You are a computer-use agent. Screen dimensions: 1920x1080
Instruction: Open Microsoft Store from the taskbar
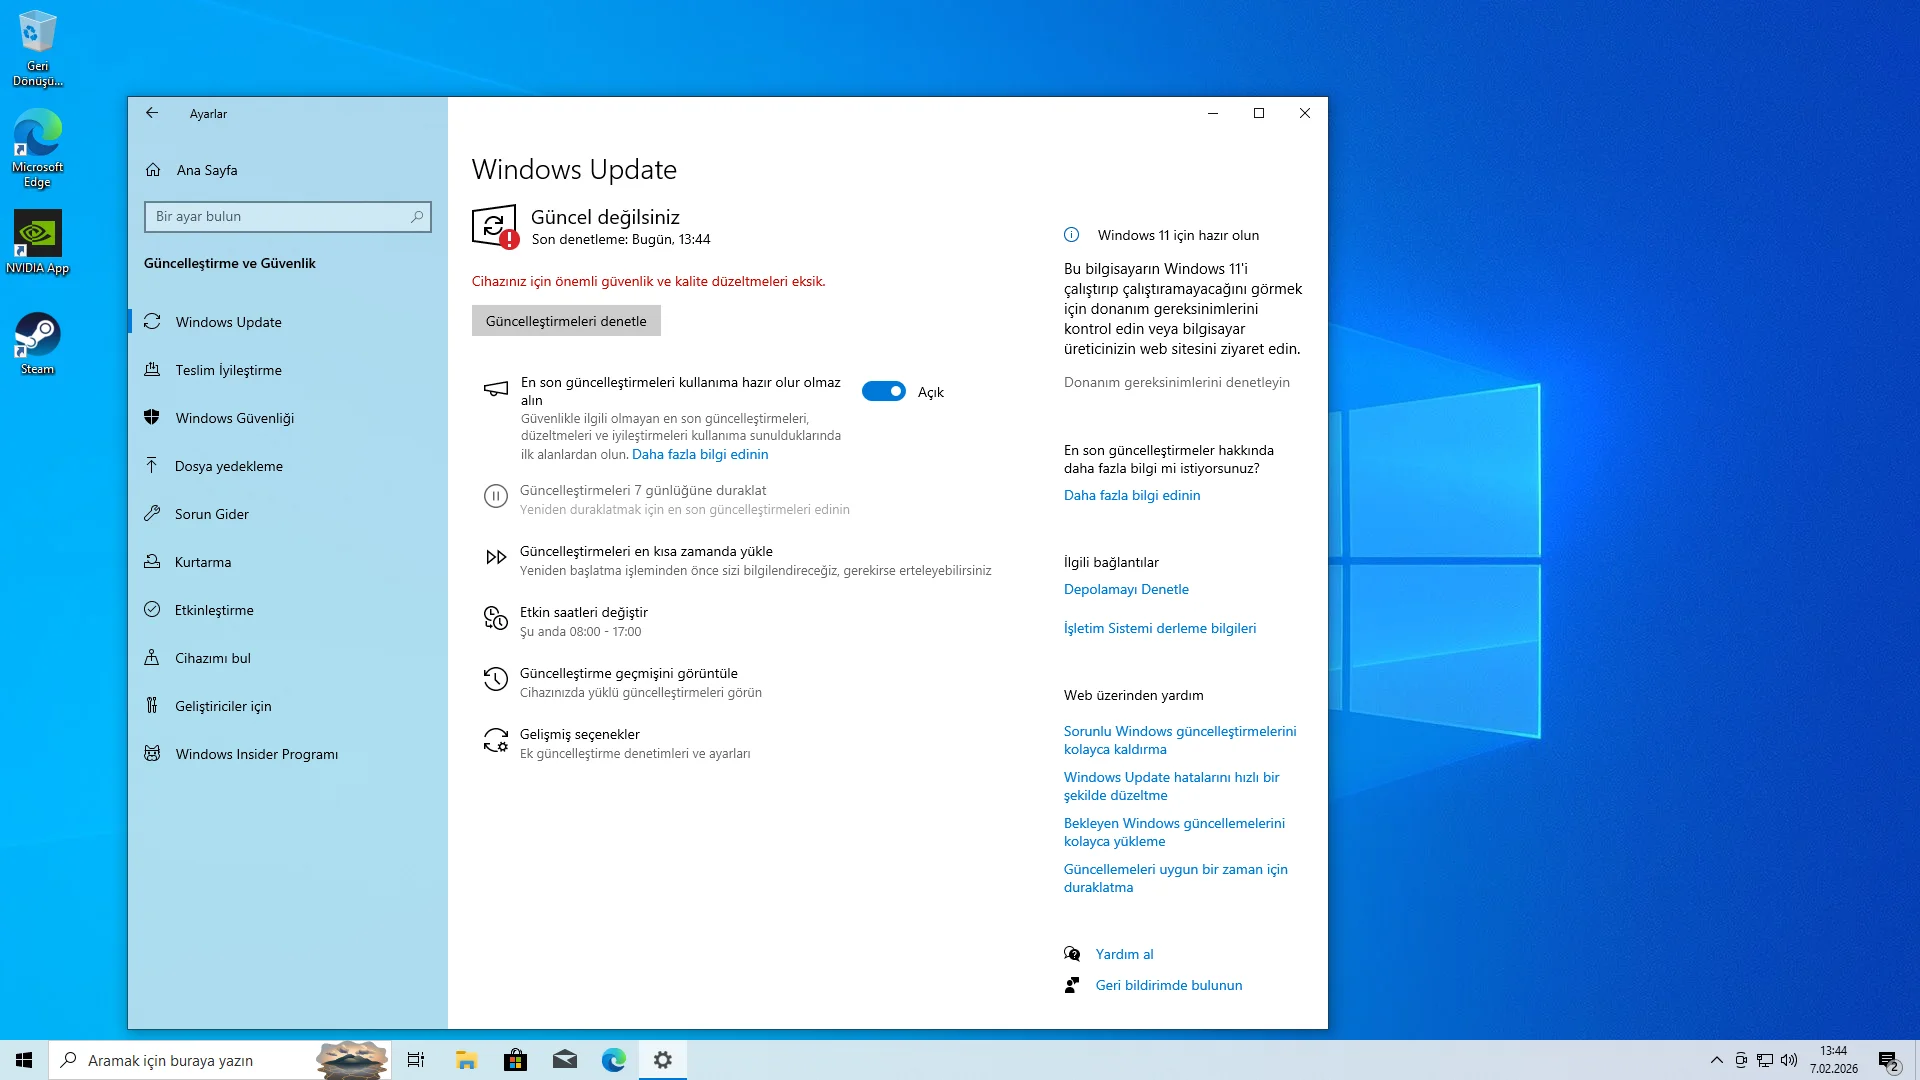click(515, 1060)
